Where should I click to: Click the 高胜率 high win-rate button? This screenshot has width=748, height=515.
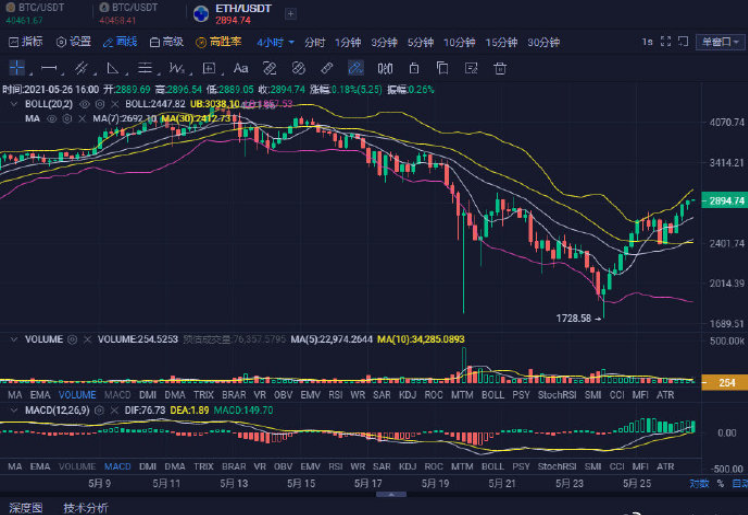pyautogui.click(x=218, y=42)
